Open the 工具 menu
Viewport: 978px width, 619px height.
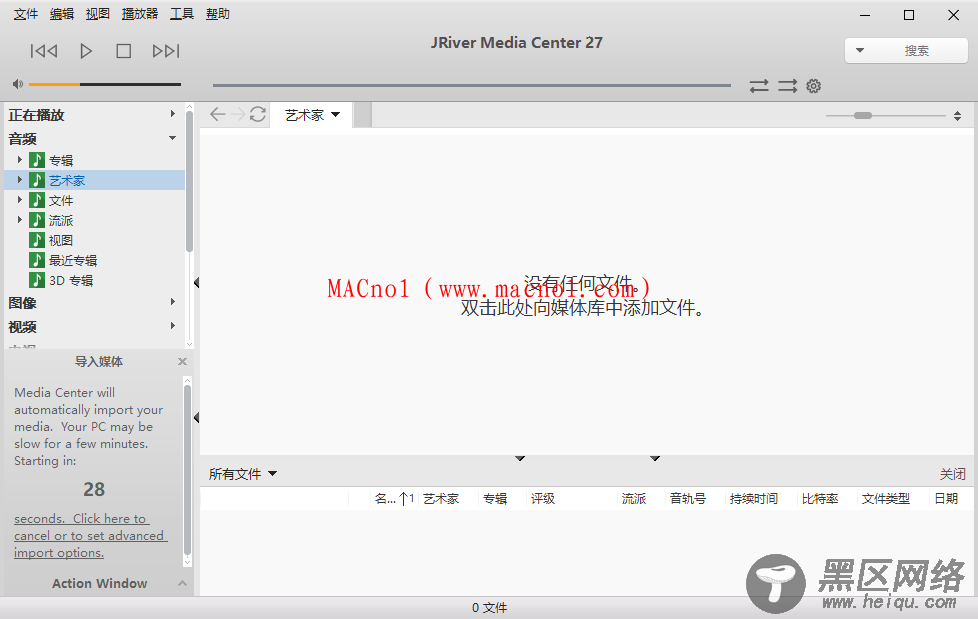(182, 14)
